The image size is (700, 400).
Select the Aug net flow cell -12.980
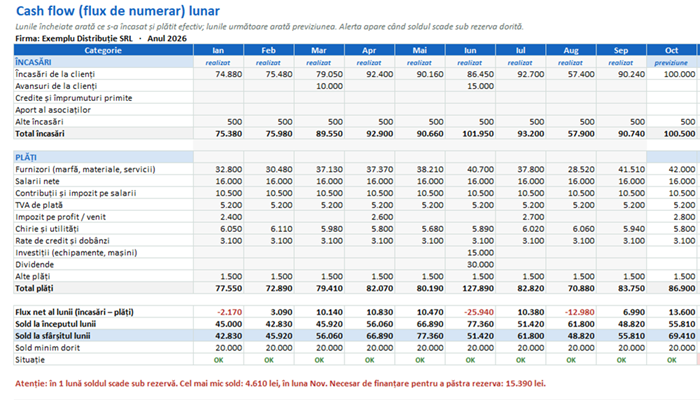tap(571, 312)
